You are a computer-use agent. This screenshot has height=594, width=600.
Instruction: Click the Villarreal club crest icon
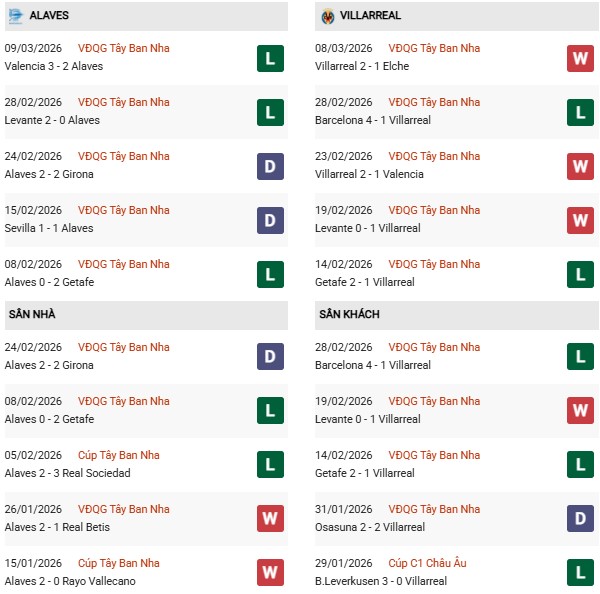328,16
